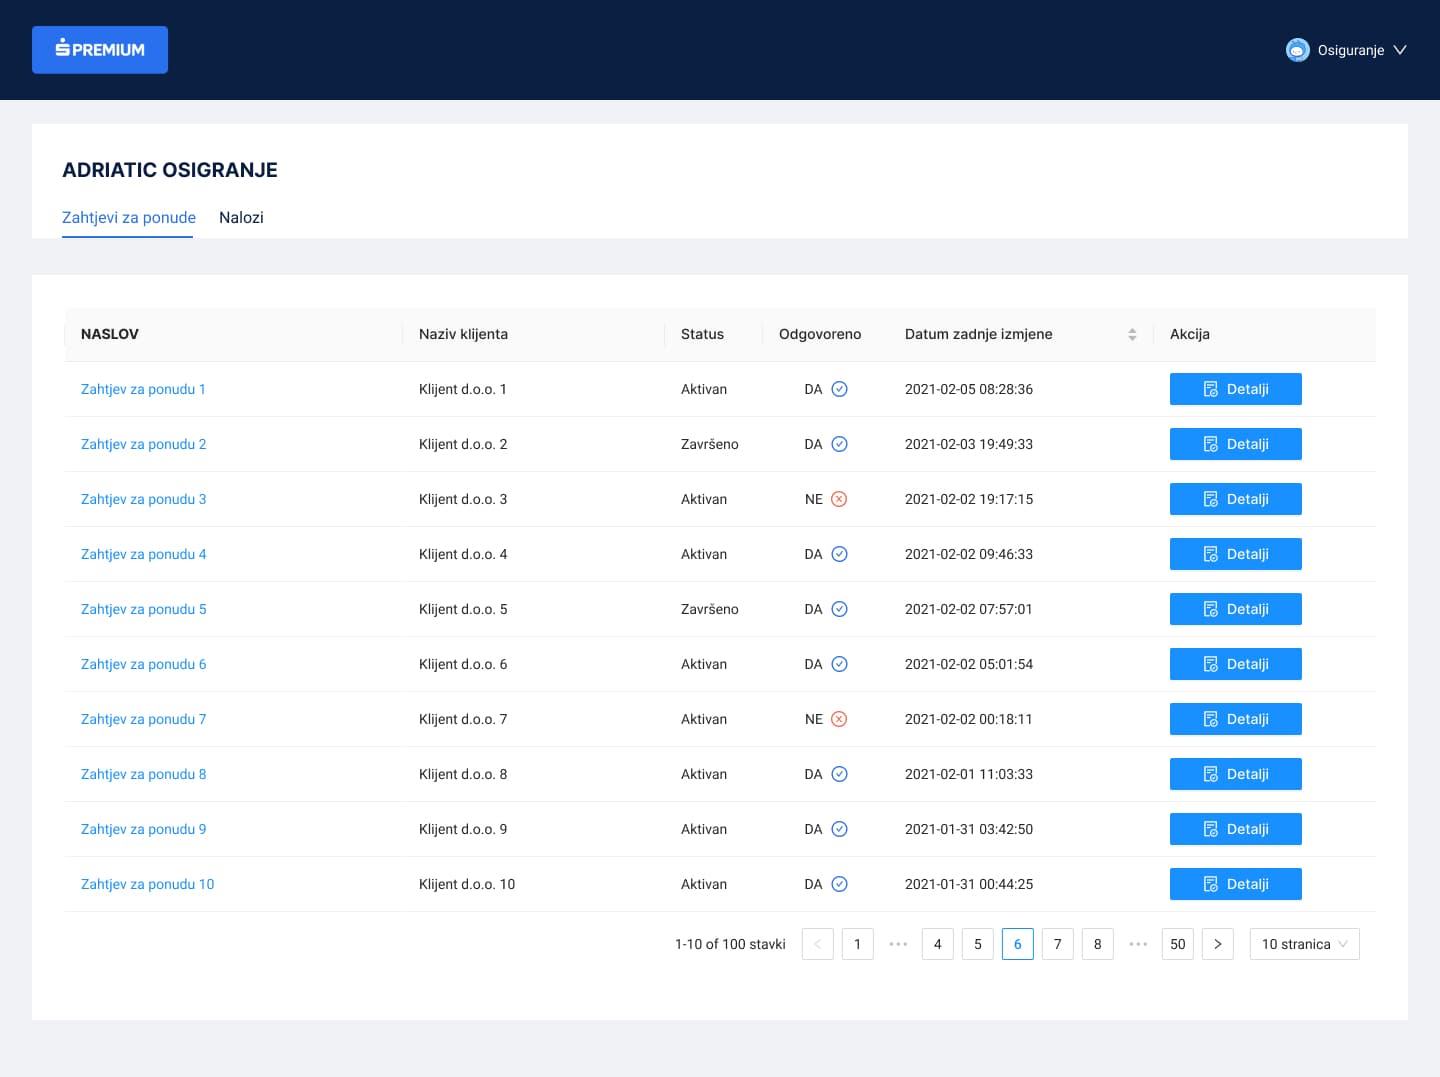Viewport: 1440px width, 1077px height.
Task: Go to previous page arrow
Action: [x=818, y=944]
